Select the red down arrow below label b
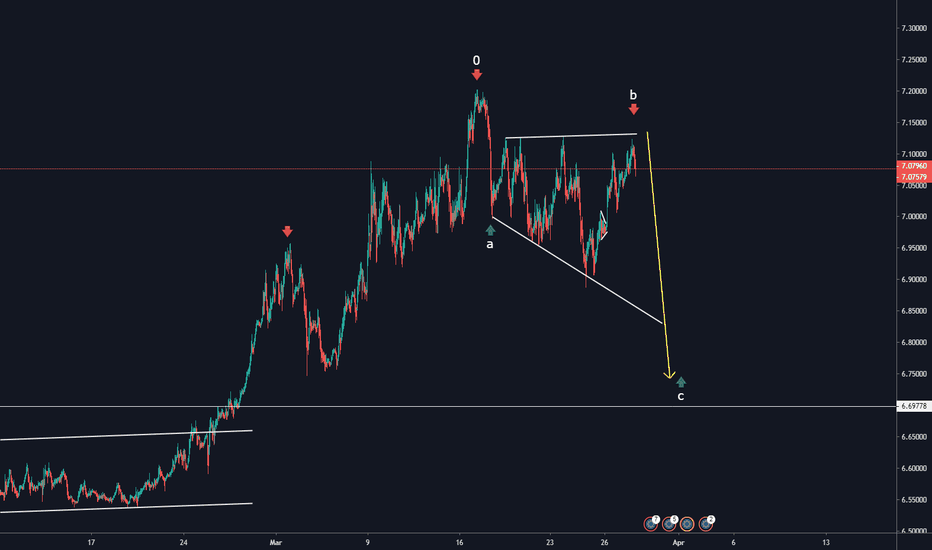This screenshot has width=932, height=550. click(x=634, y=109)
